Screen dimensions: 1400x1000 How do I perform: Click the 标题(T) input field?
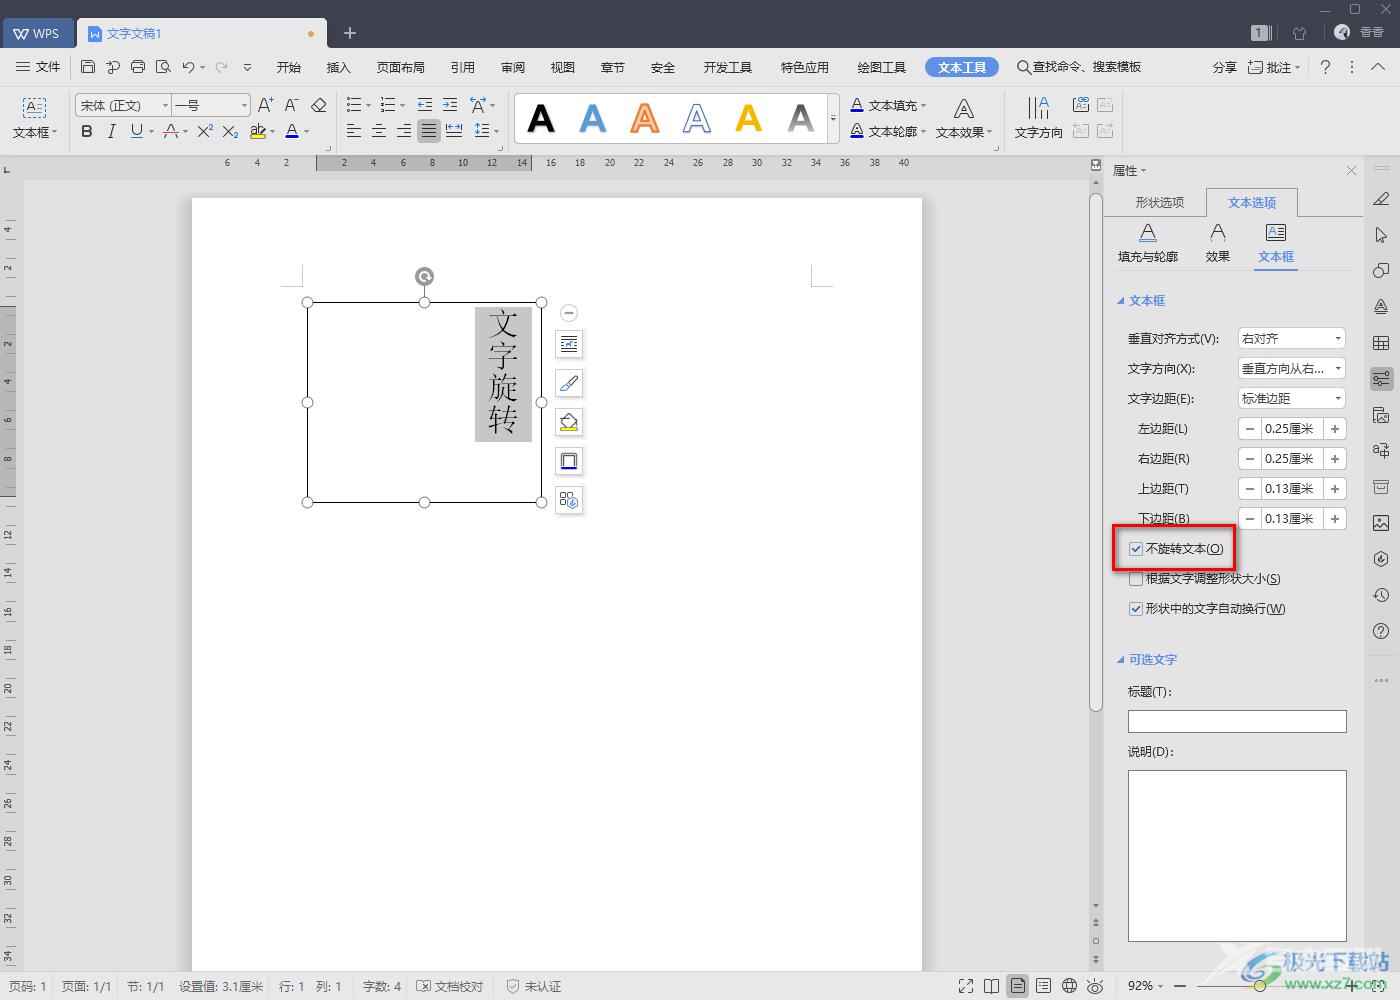(x=1237, y=722)
